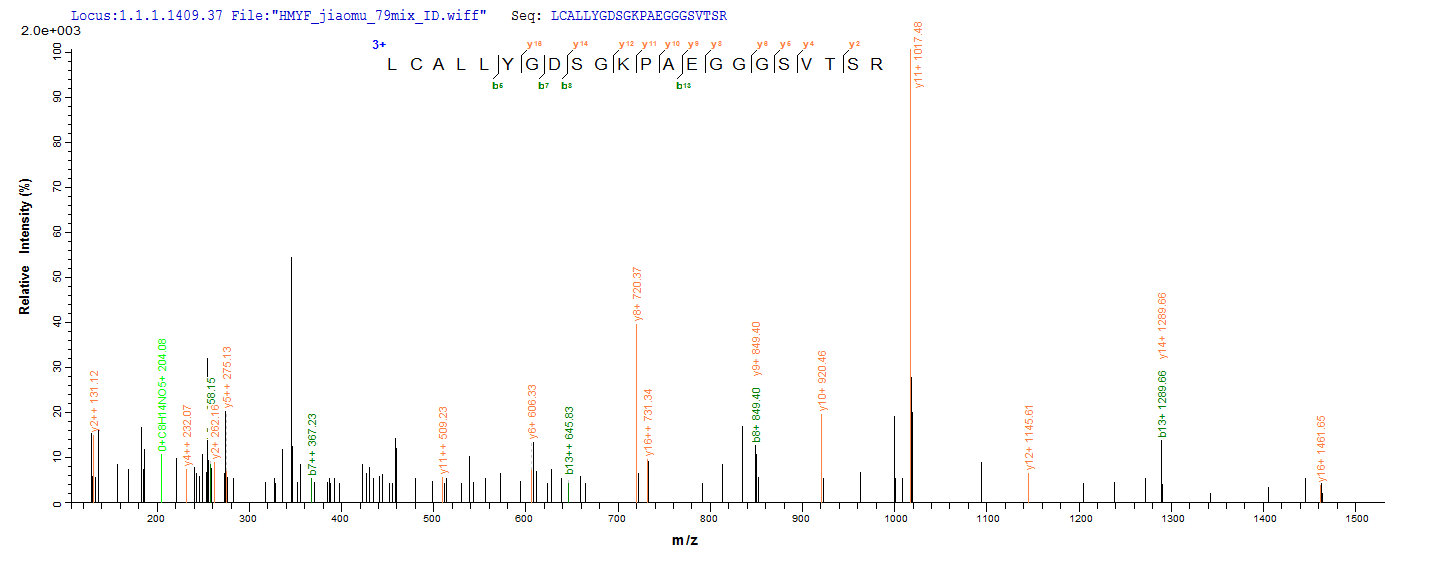Click the y5++ 275.13 peak label
The width and height of the screenshot is (1436, 562).
click(x=227, y=377)
